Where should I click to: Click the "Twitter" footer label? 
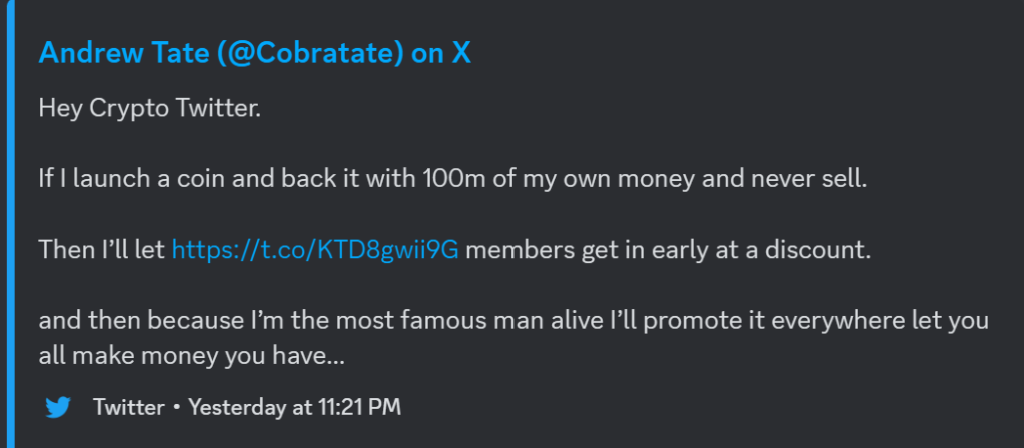click(x=128, y=408)
